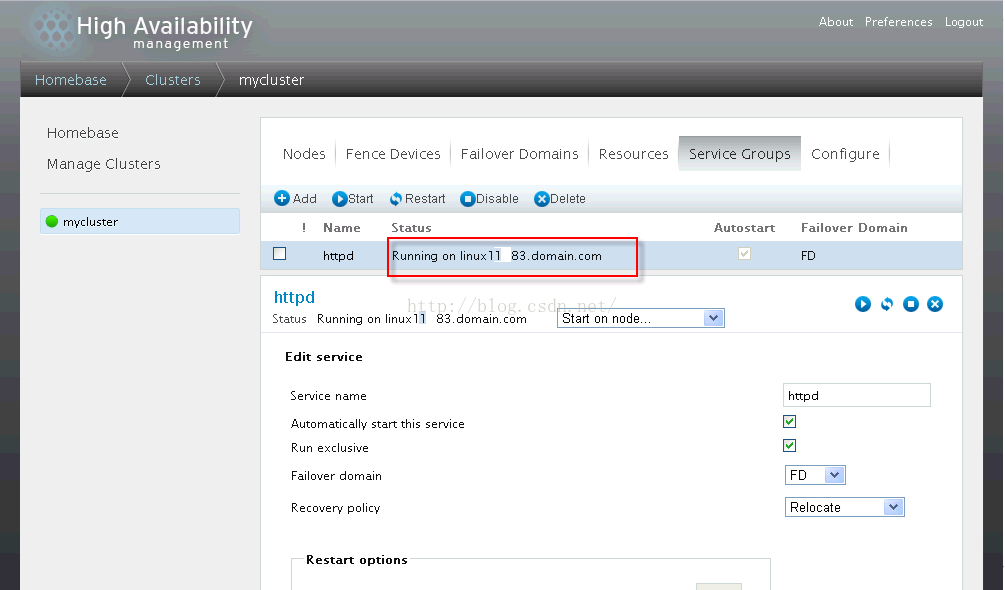Viewport: 1005px width, 590px height.
Task: Toggle the httpd Autostart checkbox in table
Action: coord(744,254)
